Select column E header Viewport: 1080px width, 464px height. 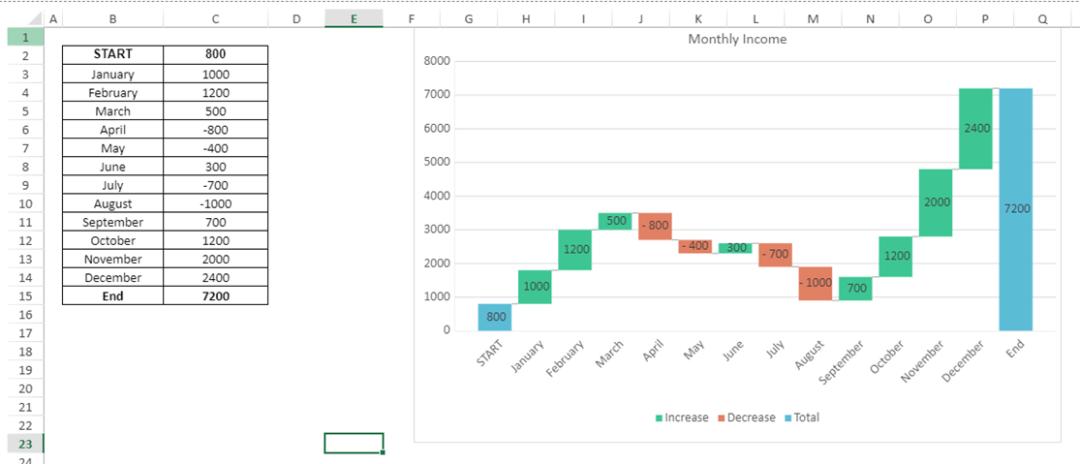pos(353,19)
